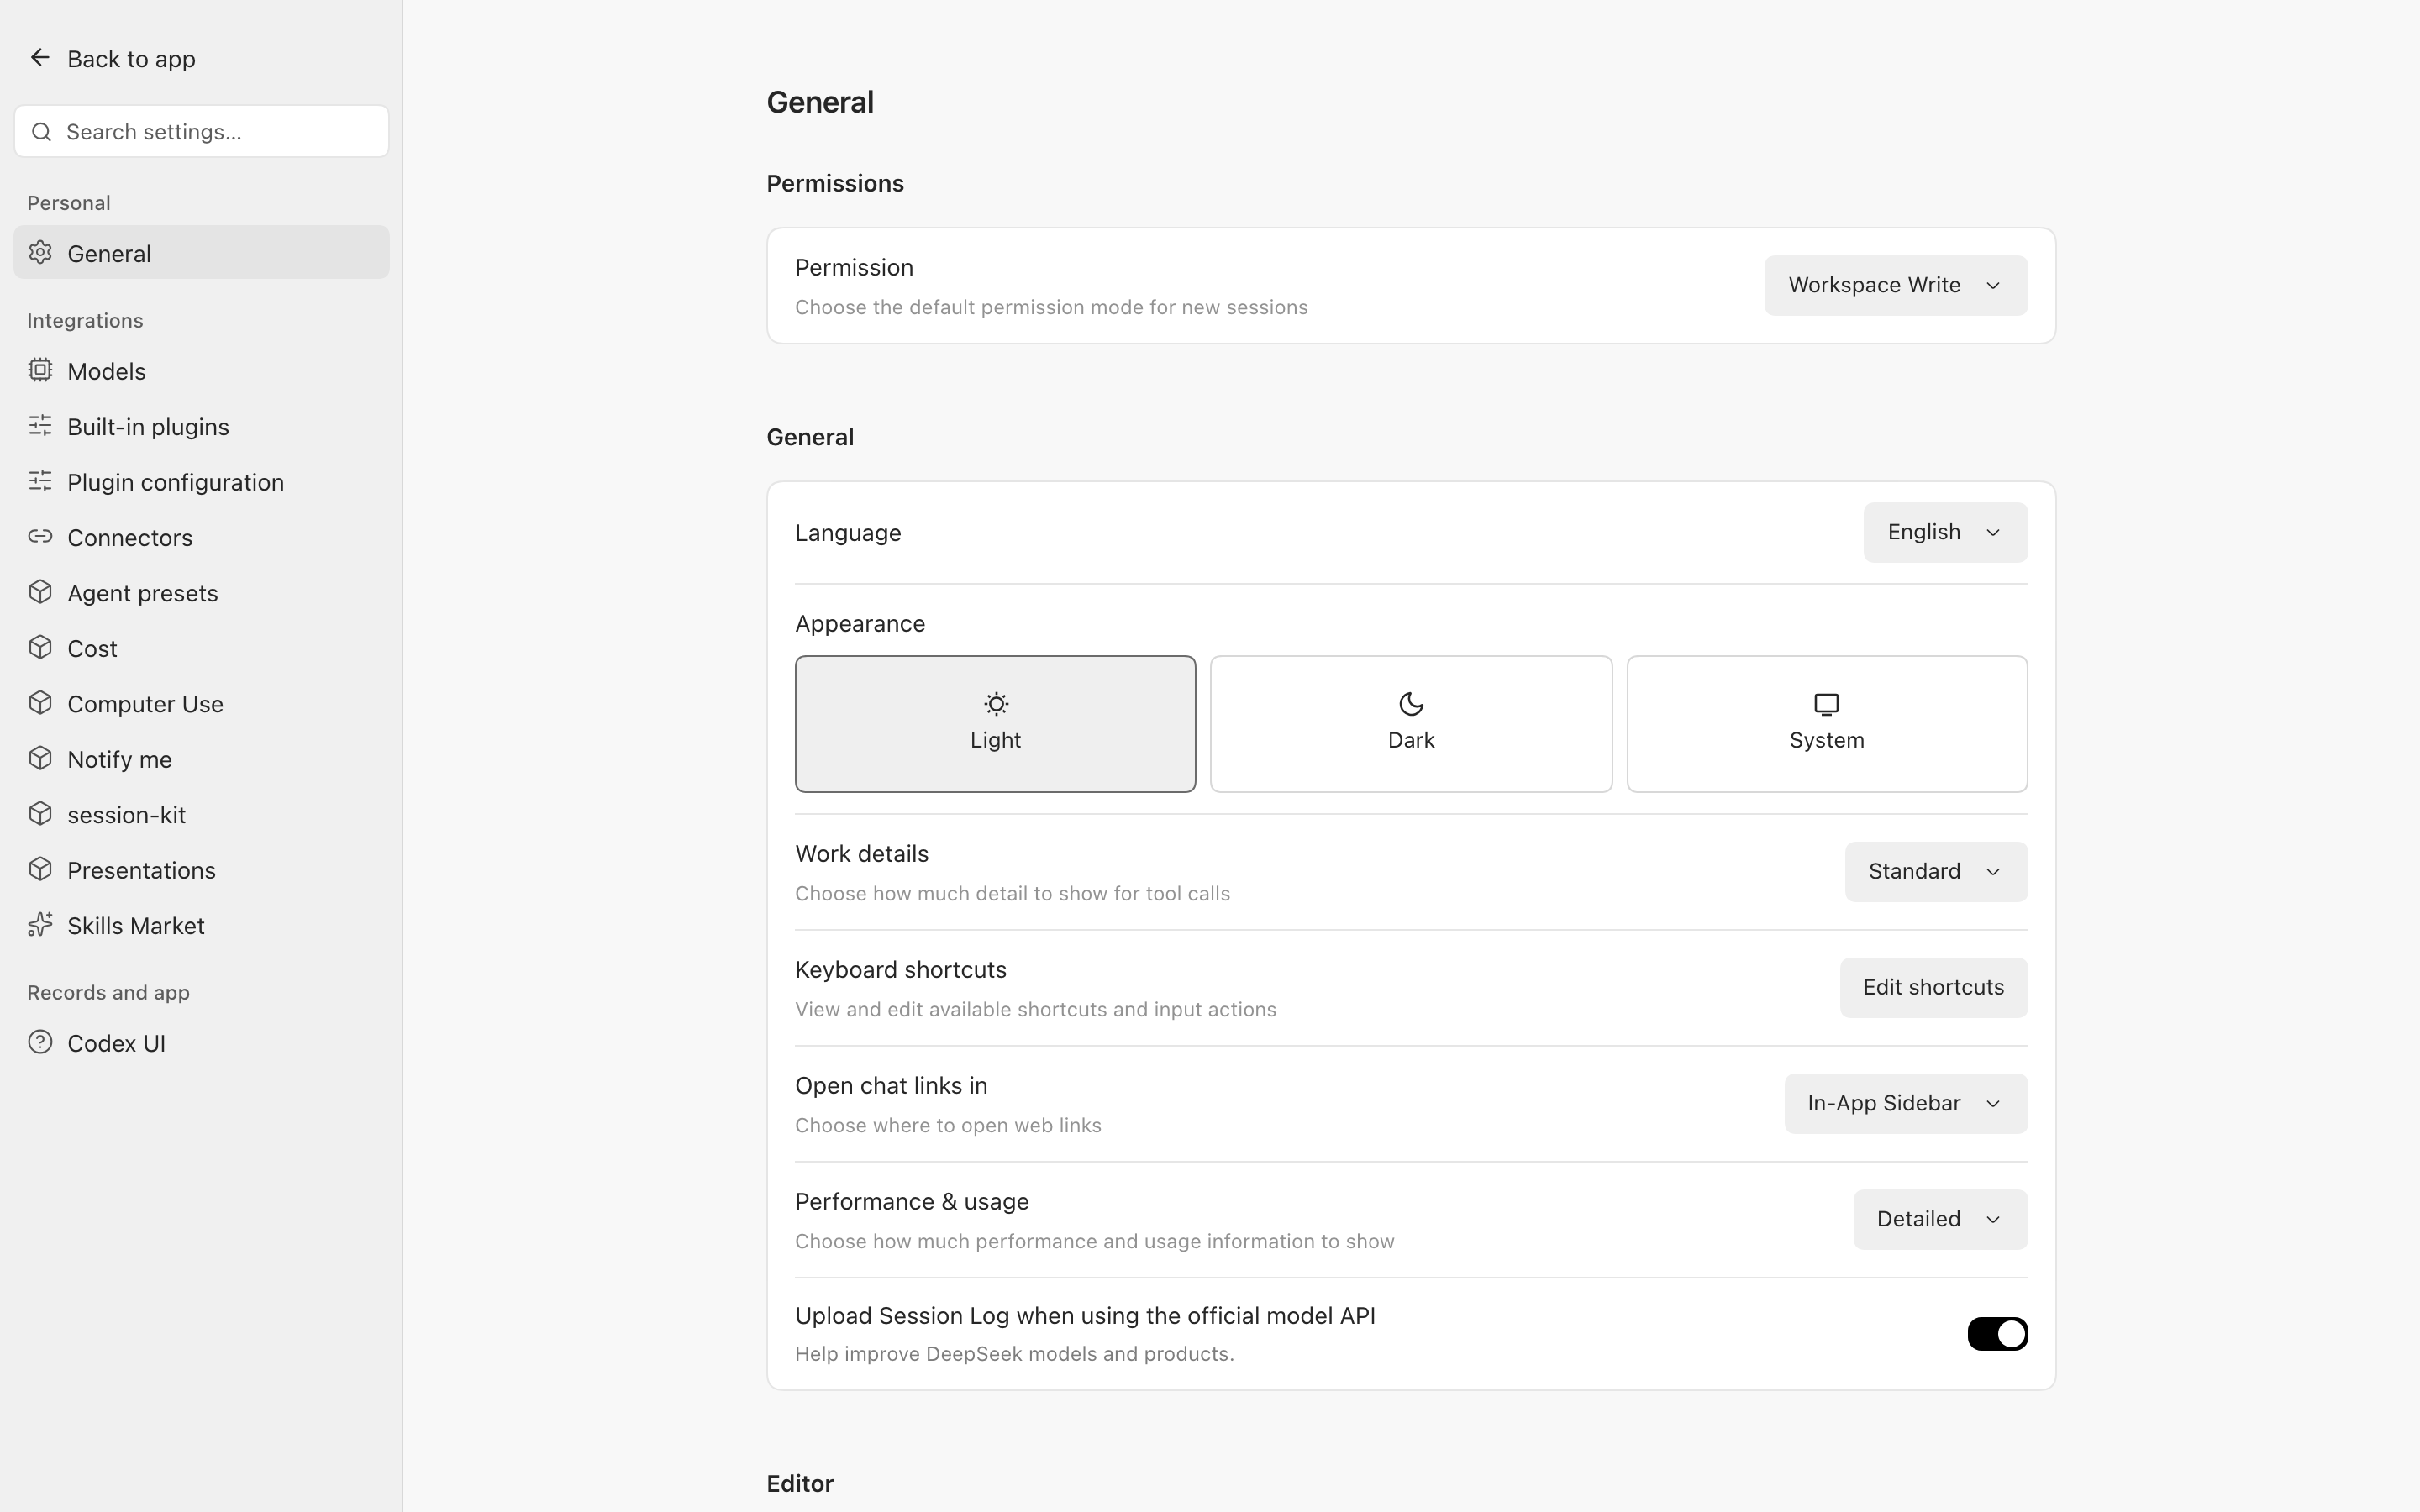
Task: Click Edit shortcuts button
Action: tap(1933, 988)
